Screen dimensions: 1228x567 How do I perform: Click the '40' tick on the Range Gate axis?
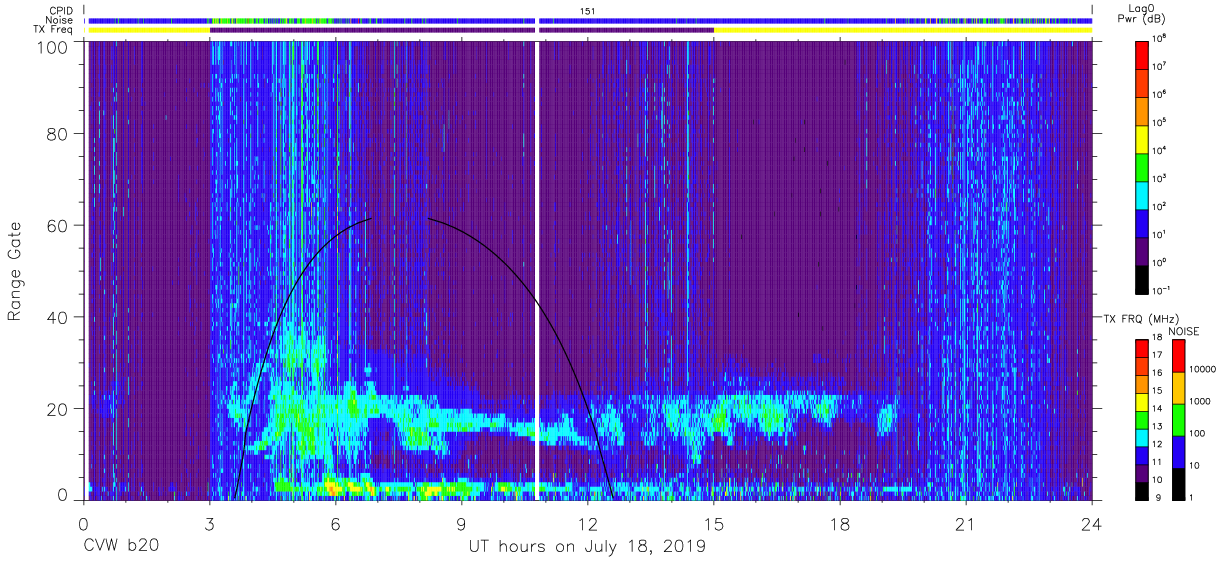click(x=57, y=317)
